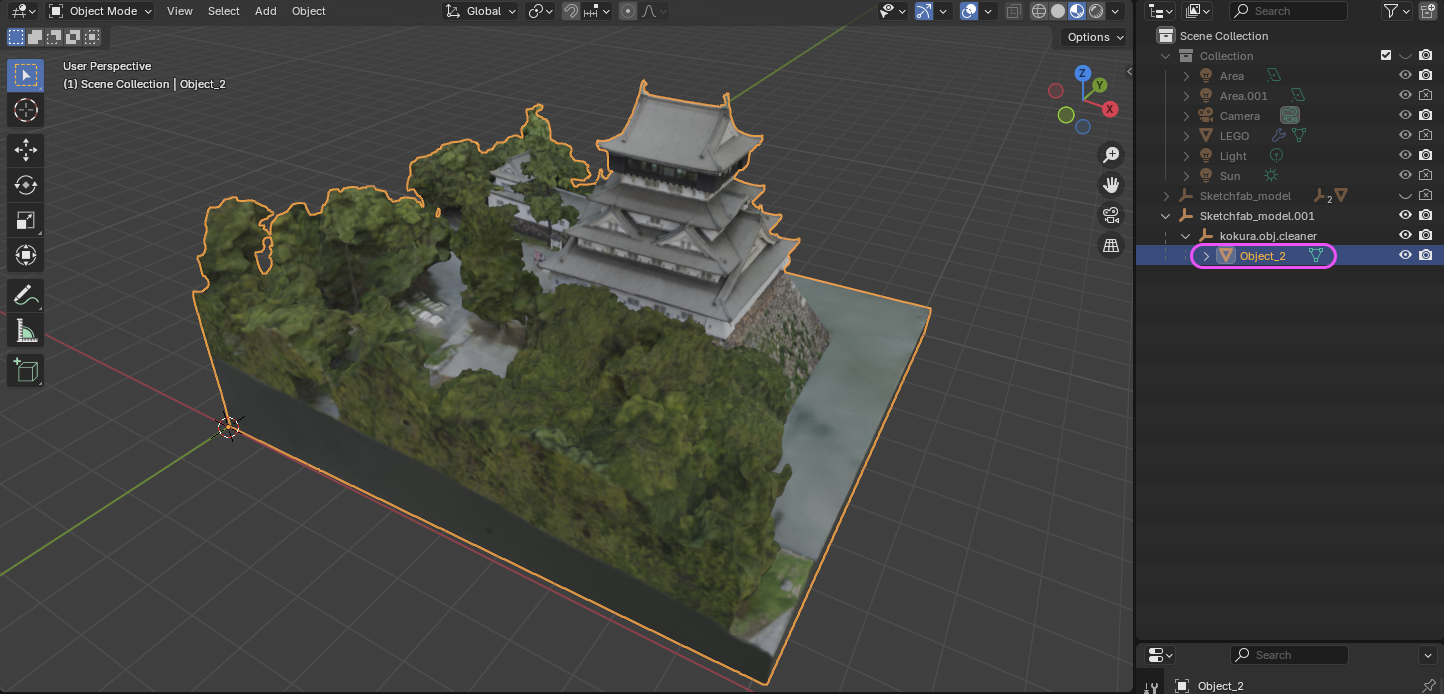
Task: Hide Object_2 in viewport
Action: [x=1405, y=256]
